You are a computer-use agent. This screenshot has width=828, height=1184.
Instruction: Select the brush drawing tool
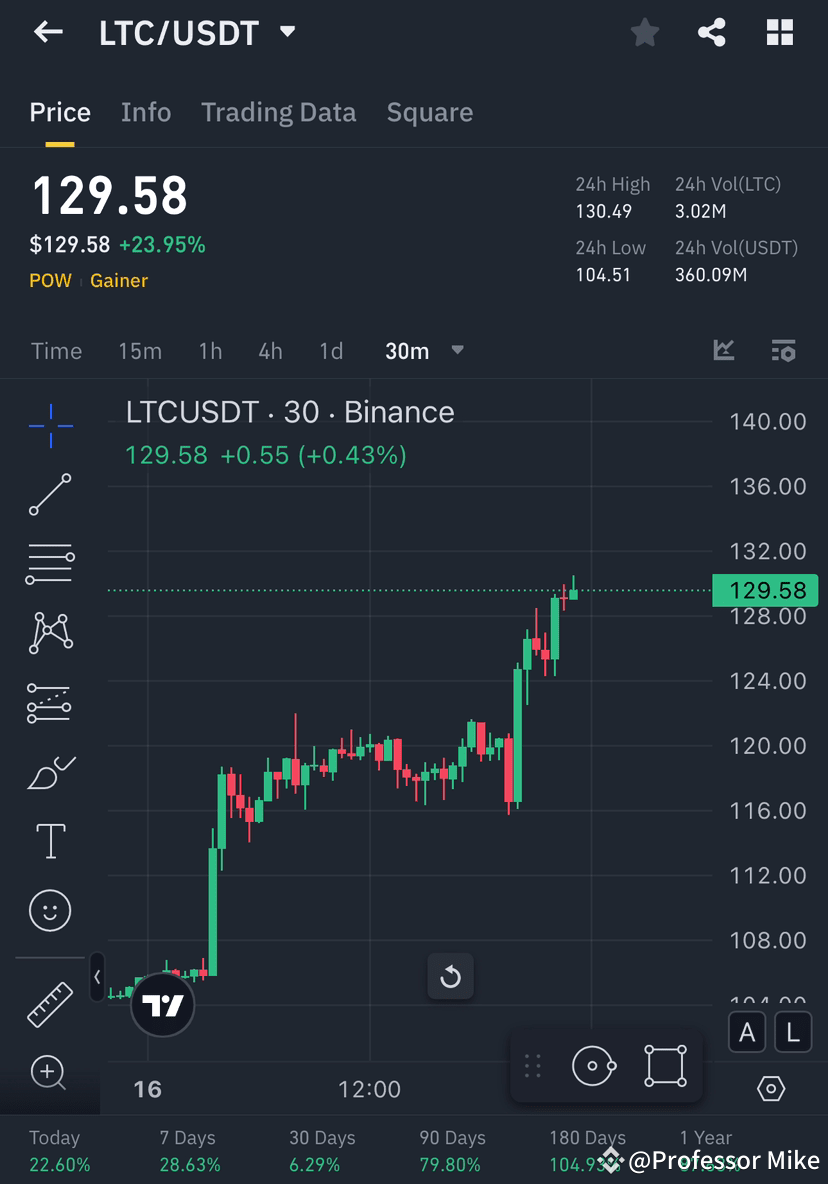click(x=50, y=772)
